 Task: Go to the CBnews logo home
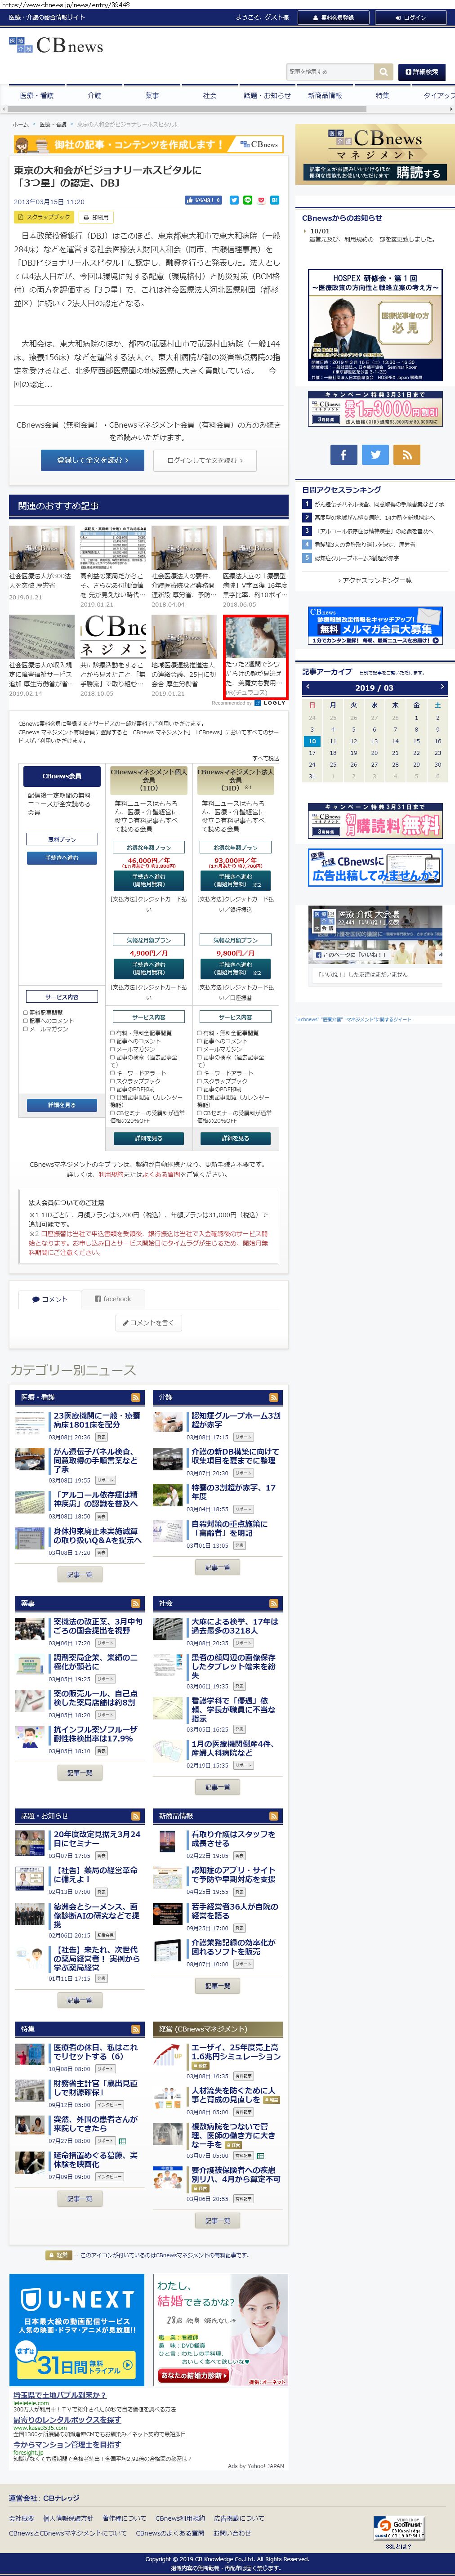(57, 46)
